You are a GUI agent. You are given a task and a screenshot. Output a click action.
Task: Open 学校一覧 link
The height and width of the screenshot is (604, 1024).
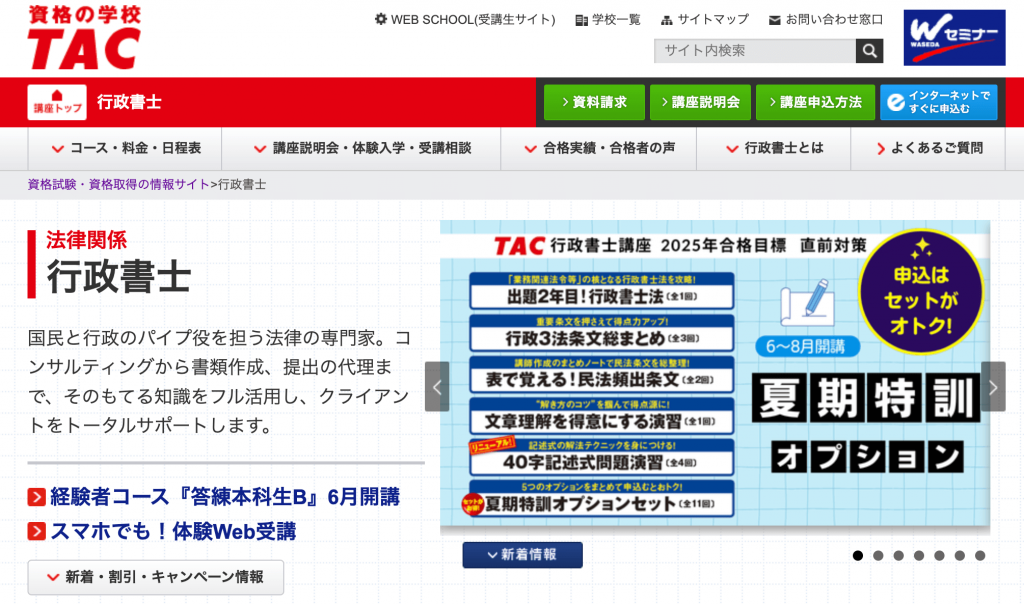tap(616, 20)
